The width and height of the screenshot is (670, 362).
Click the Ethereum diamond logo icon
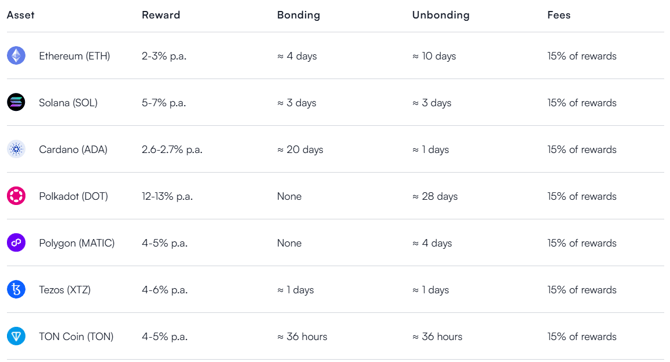pos(16,56)
